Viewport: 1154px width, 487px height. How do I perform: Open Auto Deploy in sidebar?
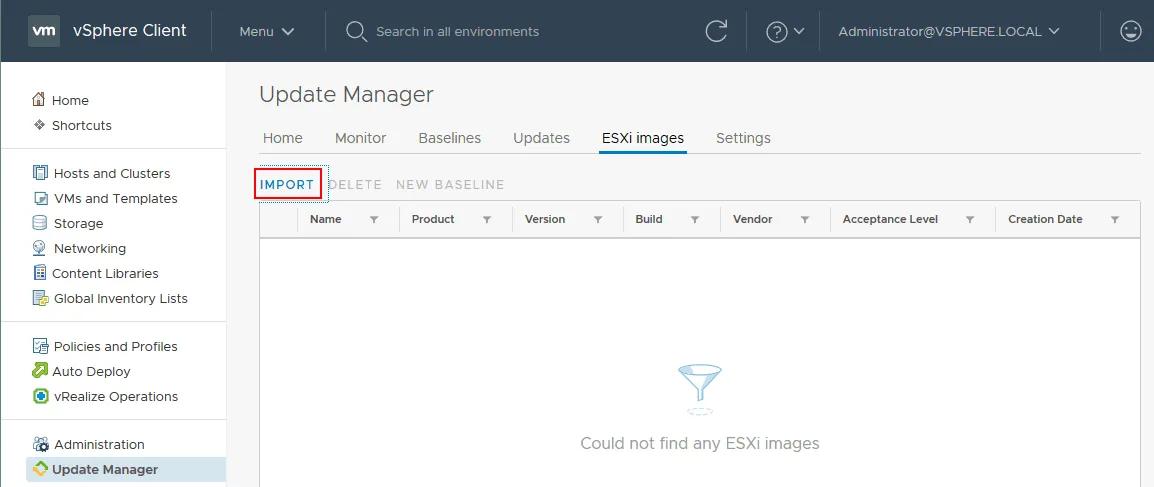pyautogui.click(x=91, y=372)
